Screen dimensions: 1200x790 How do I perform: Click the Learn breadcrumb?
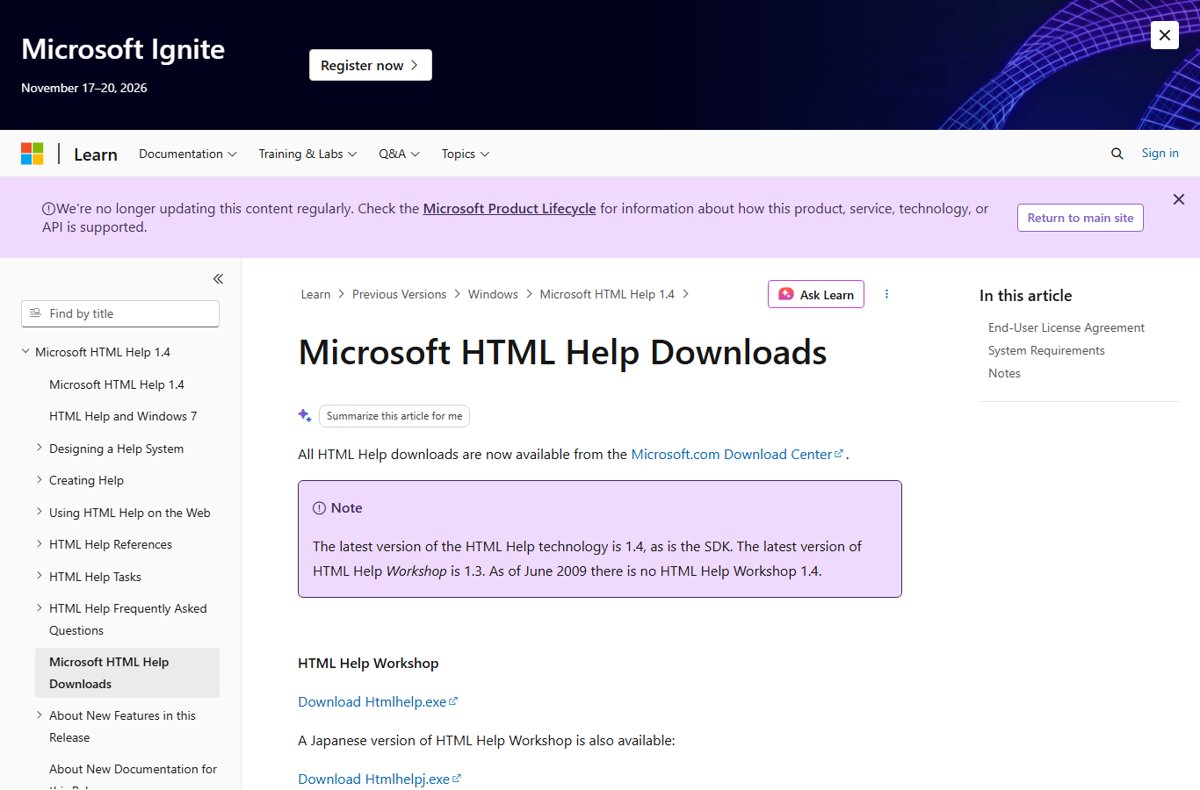click(316, 294)
